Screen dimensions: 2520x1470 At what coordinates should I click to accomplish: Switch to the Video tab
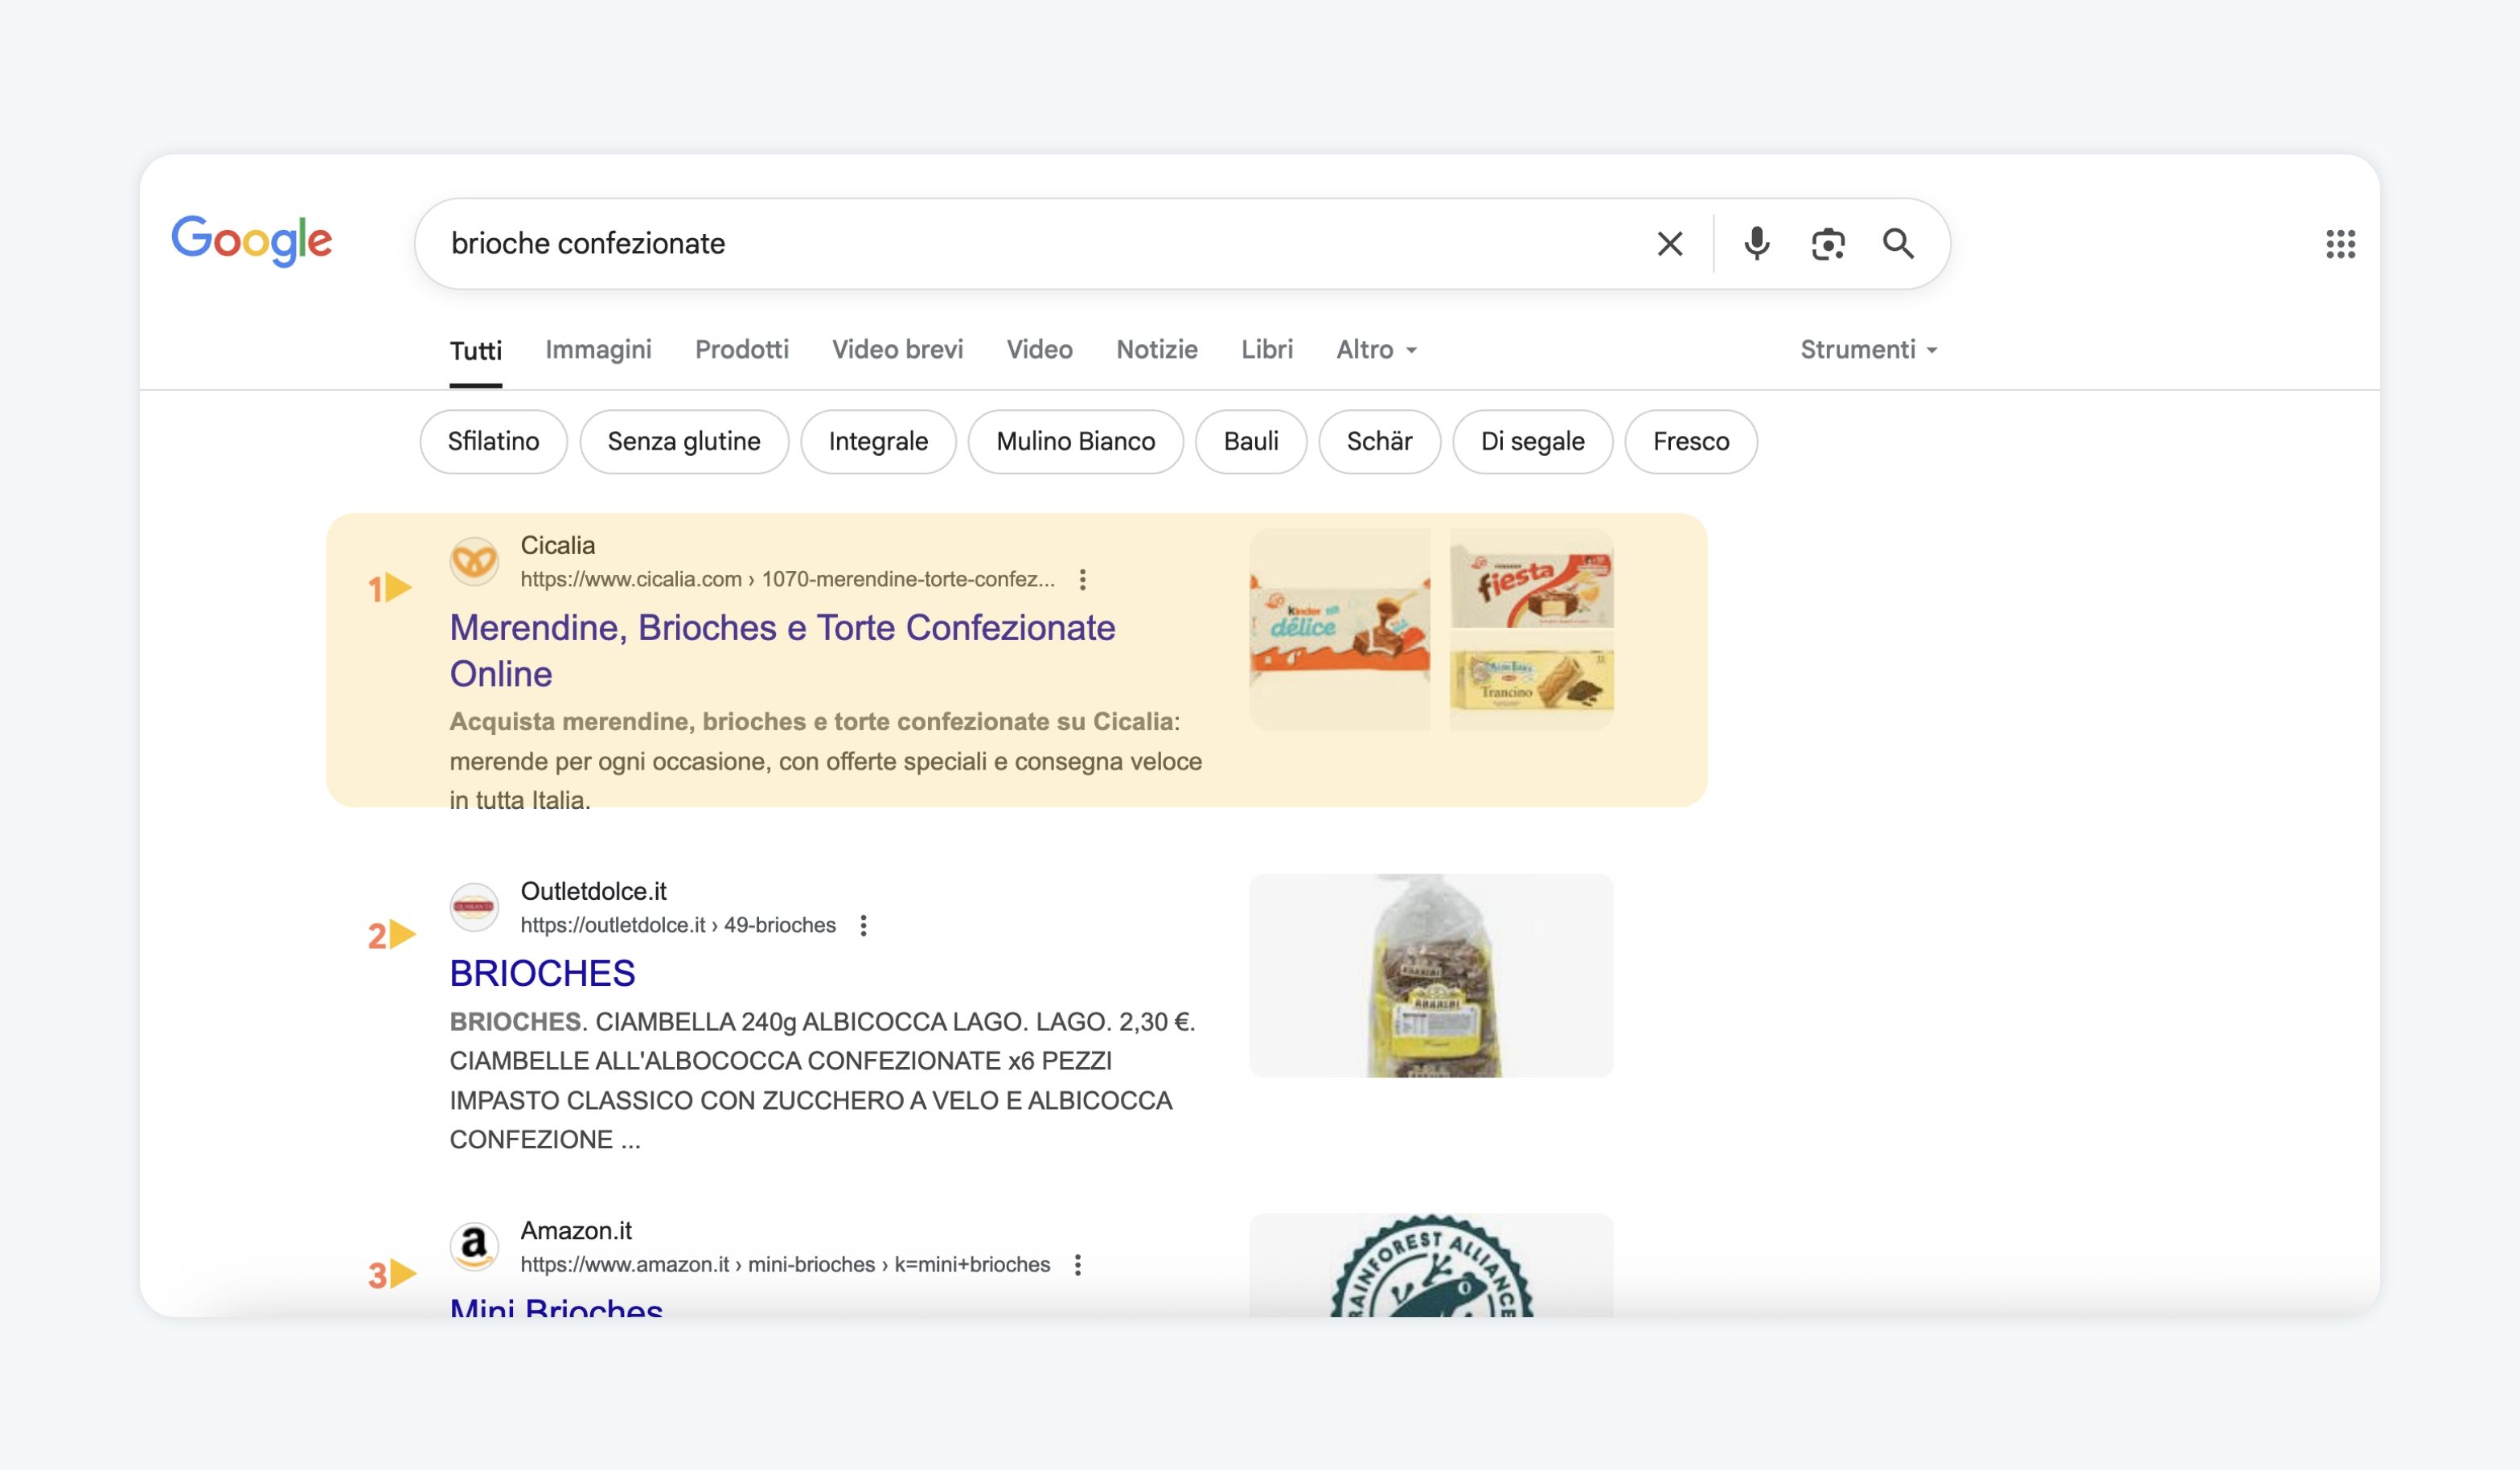1039,349
